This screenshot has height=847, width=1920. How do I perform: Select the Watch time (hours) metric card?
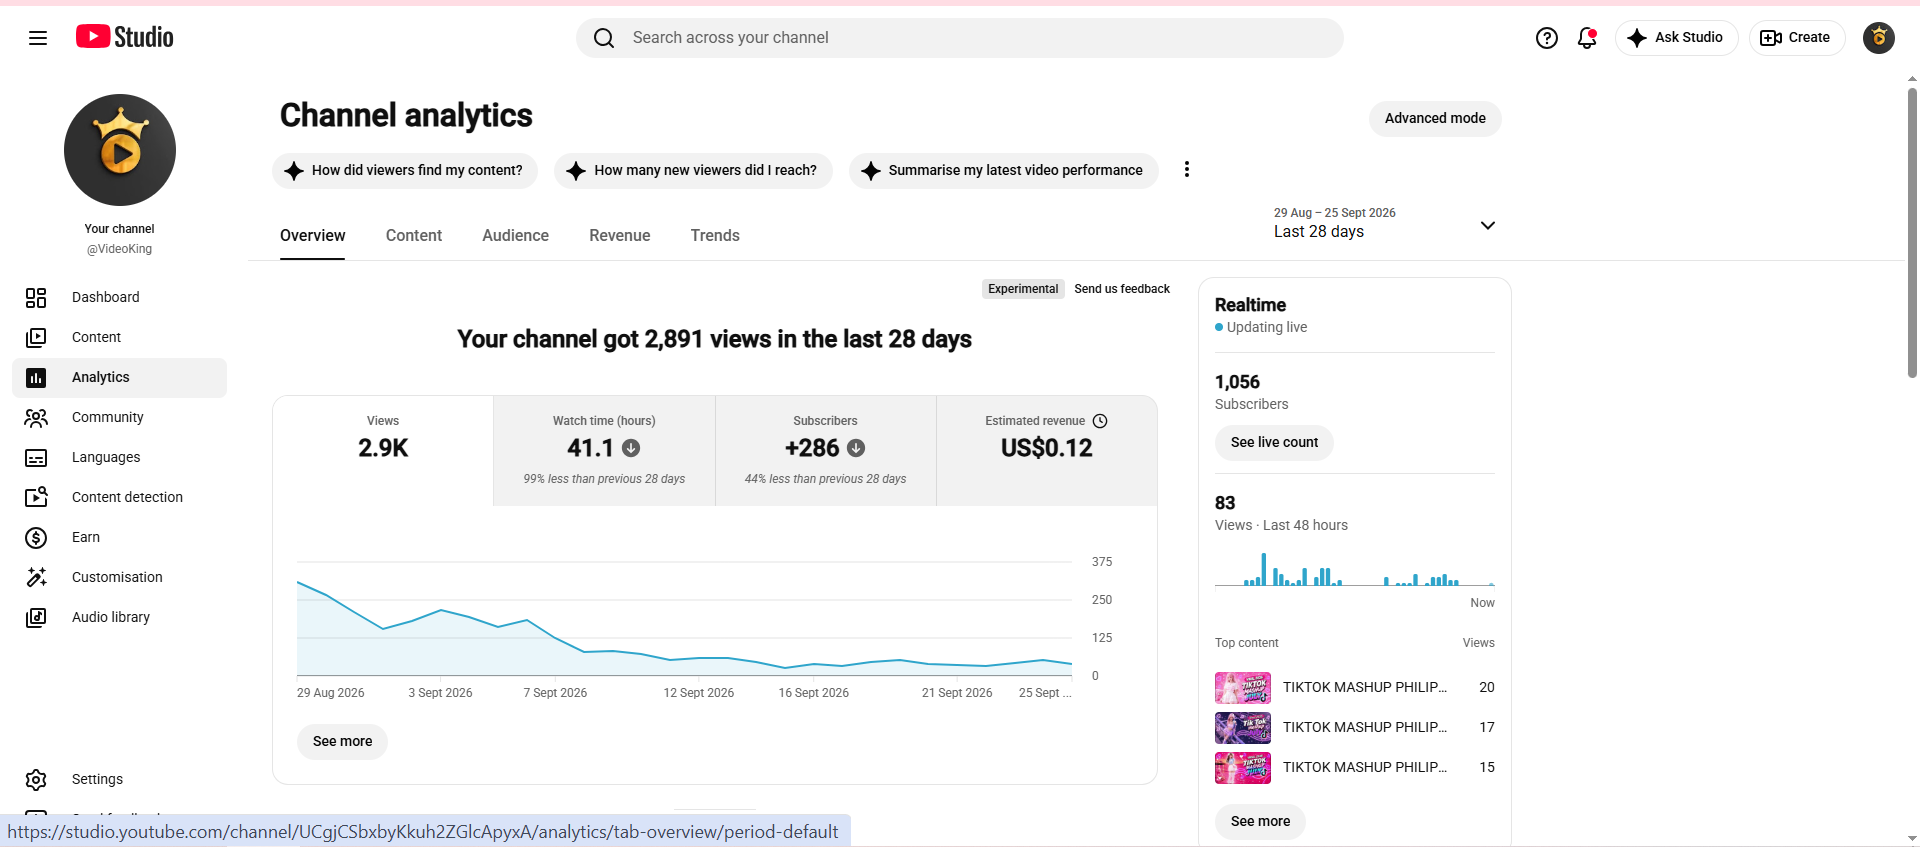(604, 451)
